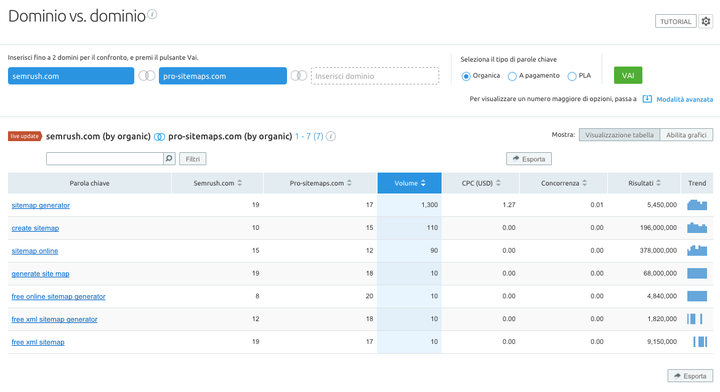Click the 0.01 Concorrenza value

point(597,205)
